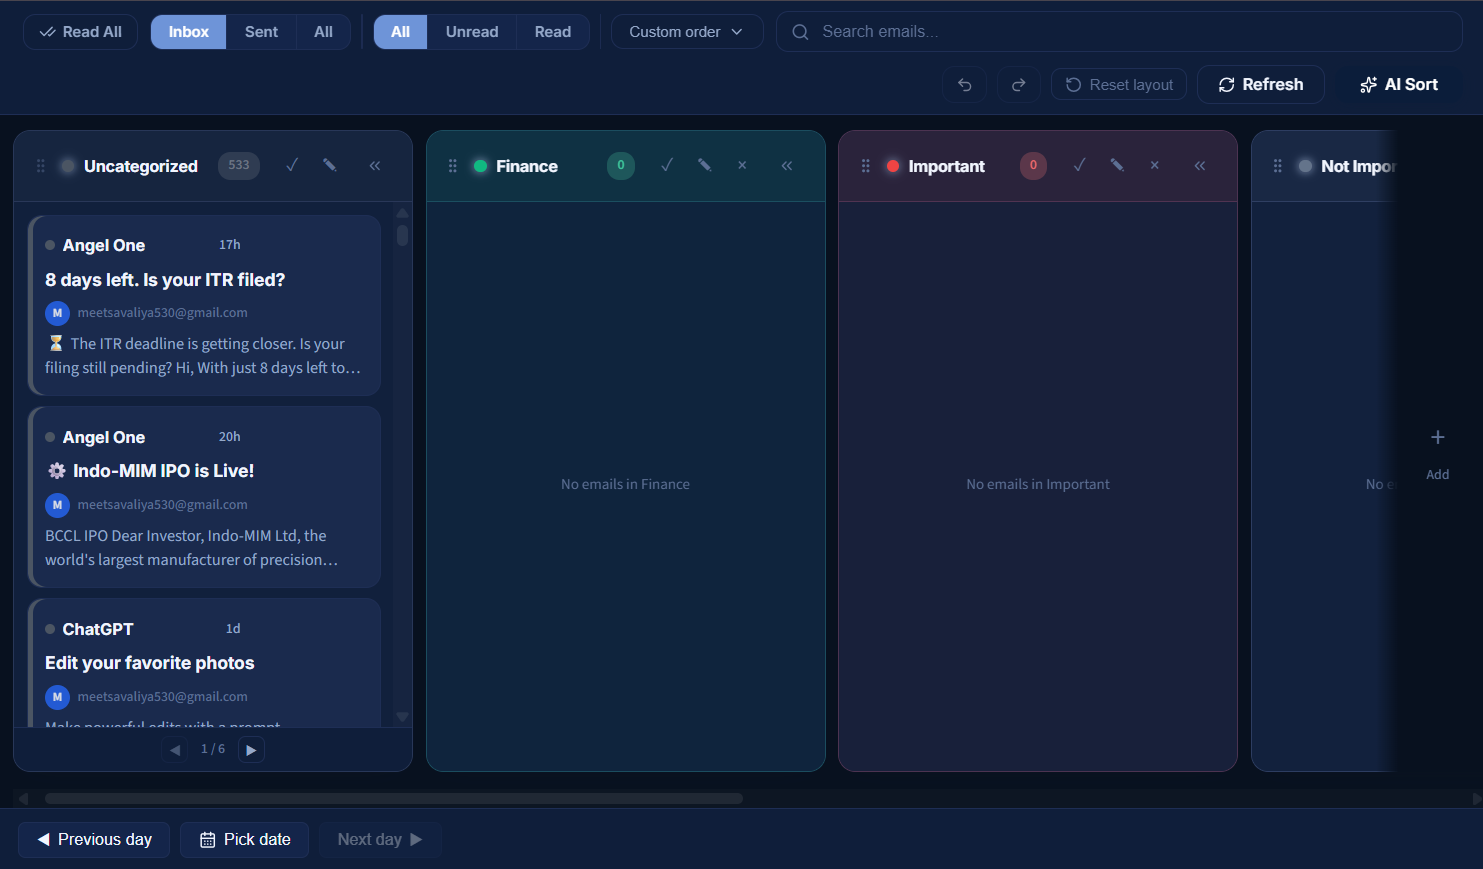The image size is (1483, 869).
Task: Go to next page of Uncategorized
Action: pyautogui.click(x=251, y=750)
